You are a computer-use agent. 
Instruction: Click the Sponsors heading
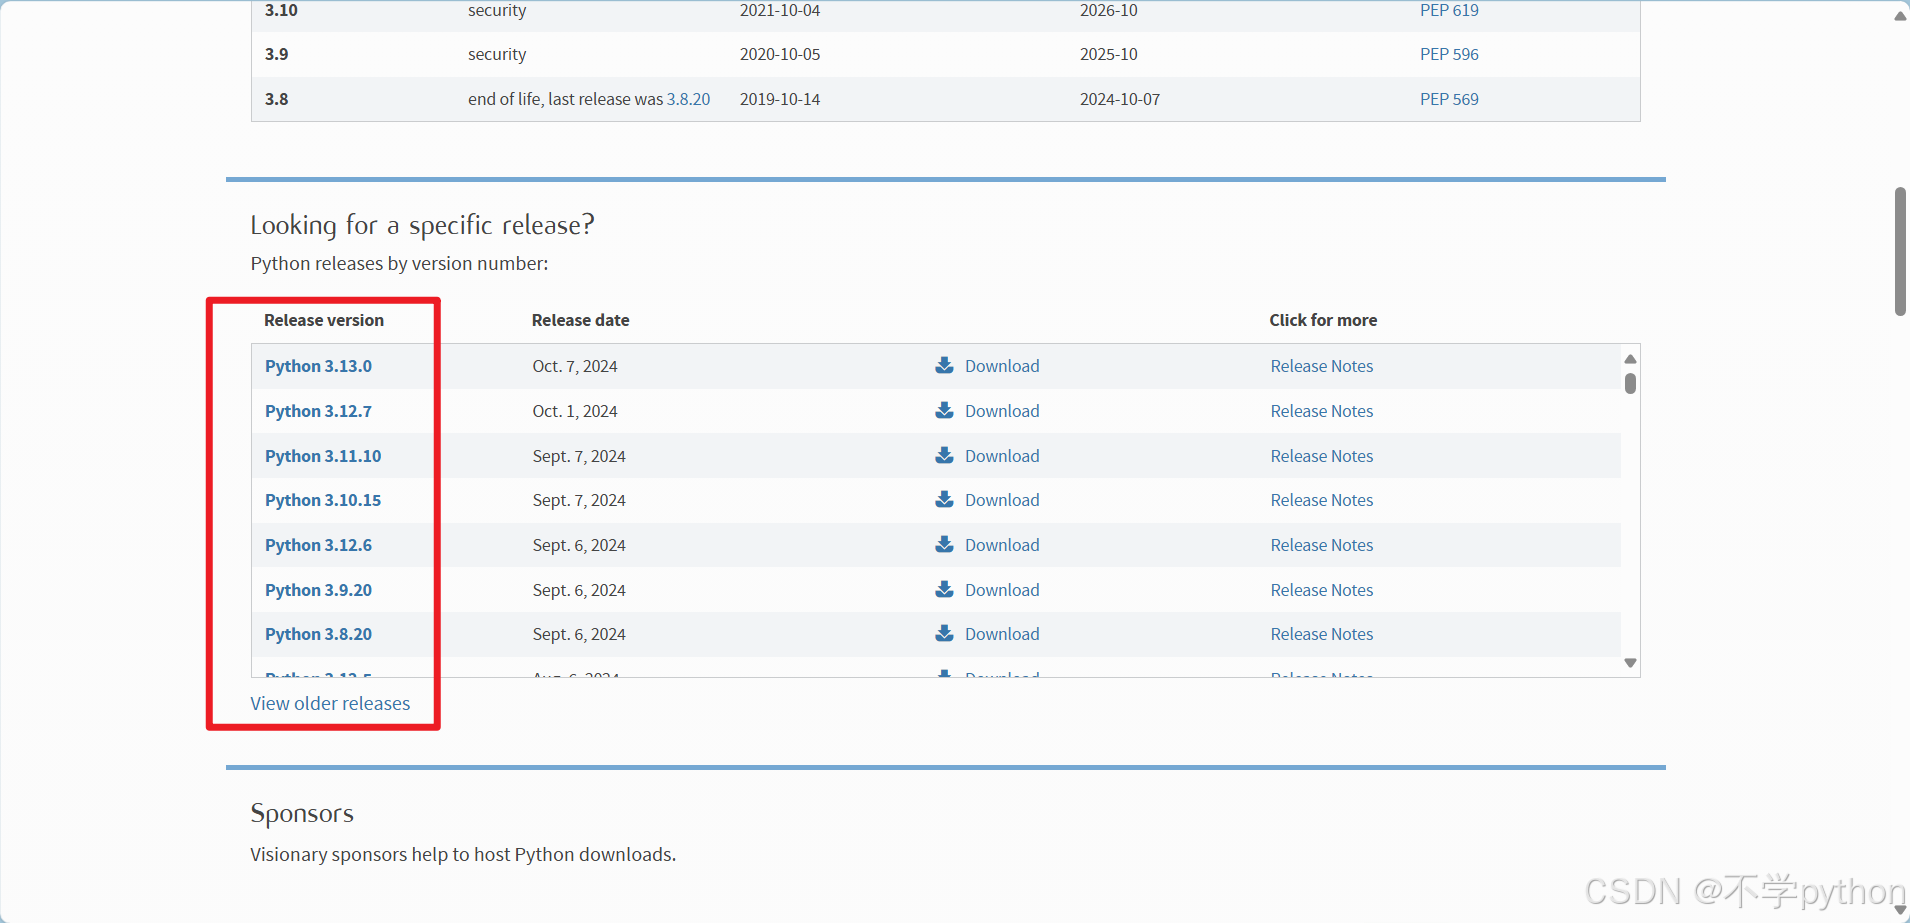(x=302, y=813)
